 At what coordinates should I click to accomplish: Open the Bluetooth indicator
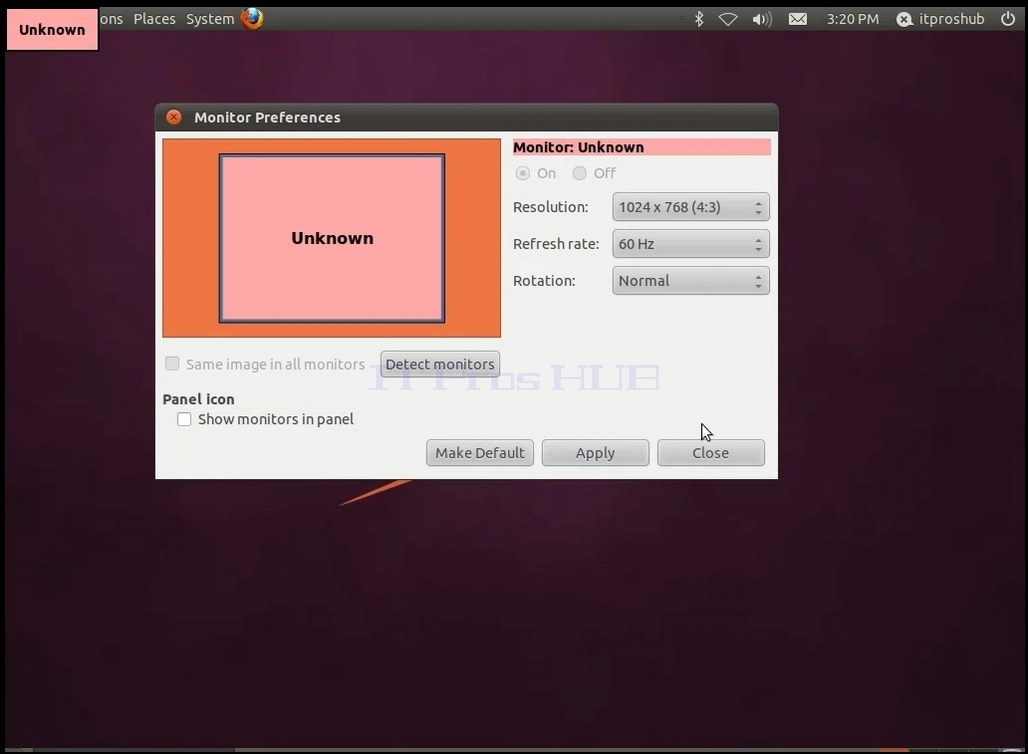click(699, 19)
